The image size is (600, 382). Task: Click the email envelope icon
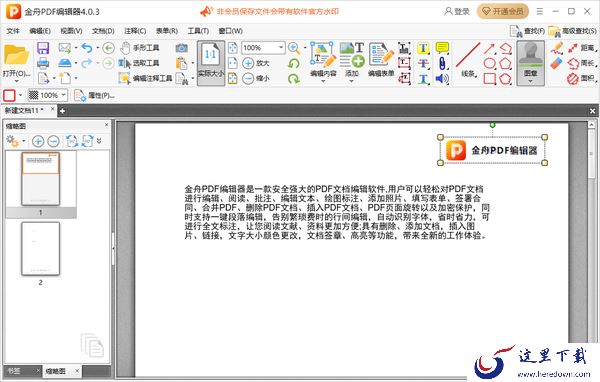point(65,48)
